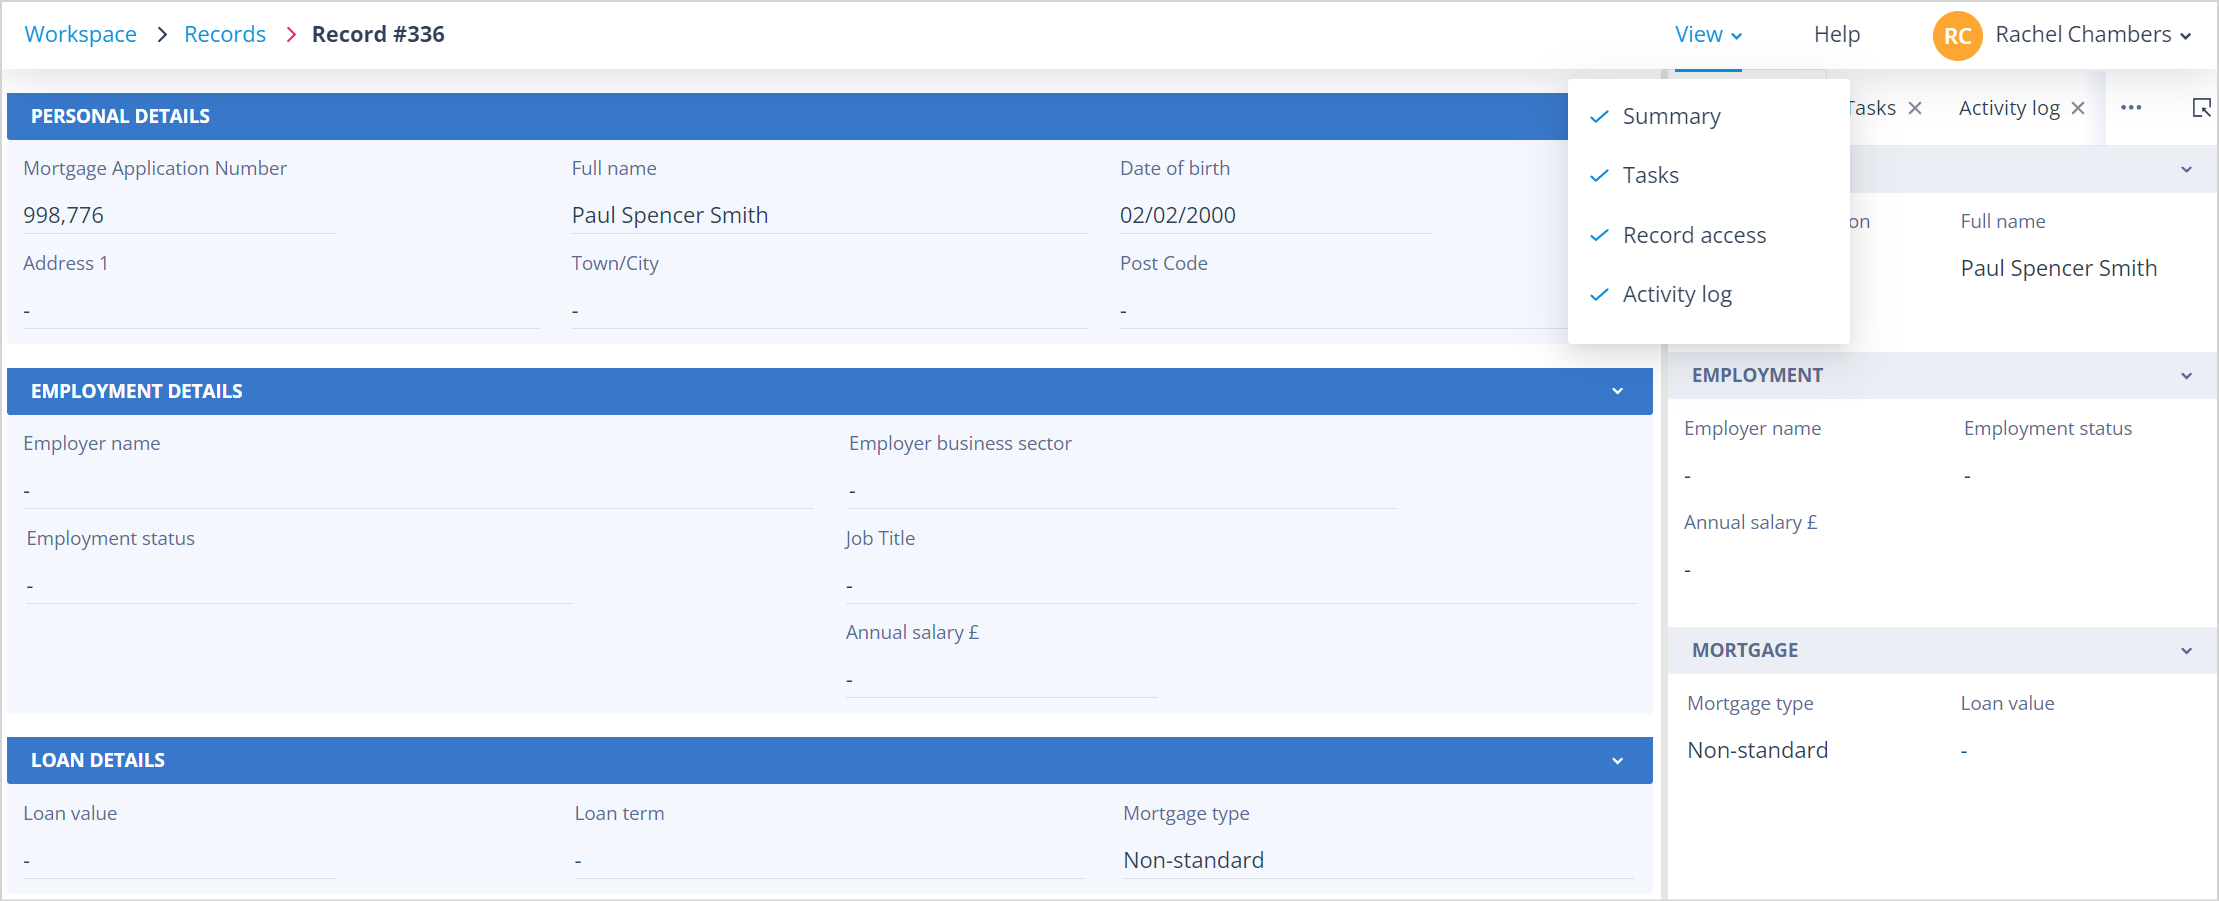The width and height of the screenshot is (2219, 901).
Task: Click the Address 1 field
Action: click(x=281, y=310)
